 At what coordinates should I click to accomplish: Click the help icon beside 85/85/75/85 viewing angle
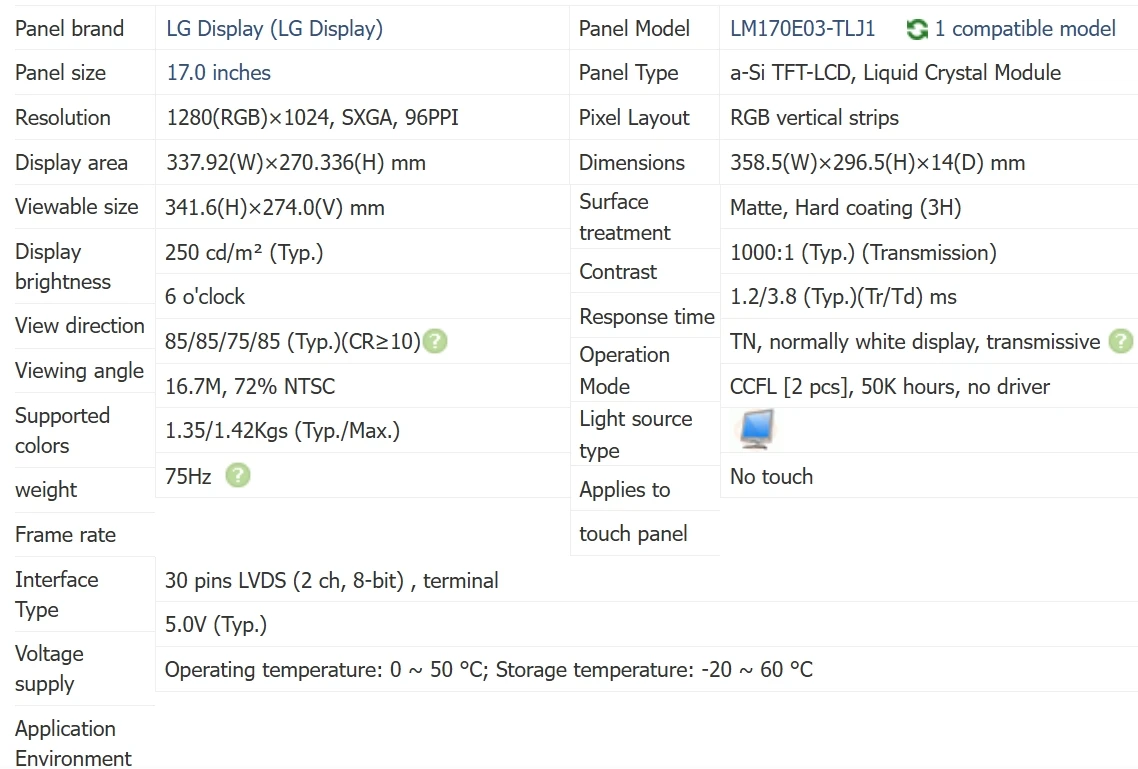pyautogui.click(x=435, y=342)
